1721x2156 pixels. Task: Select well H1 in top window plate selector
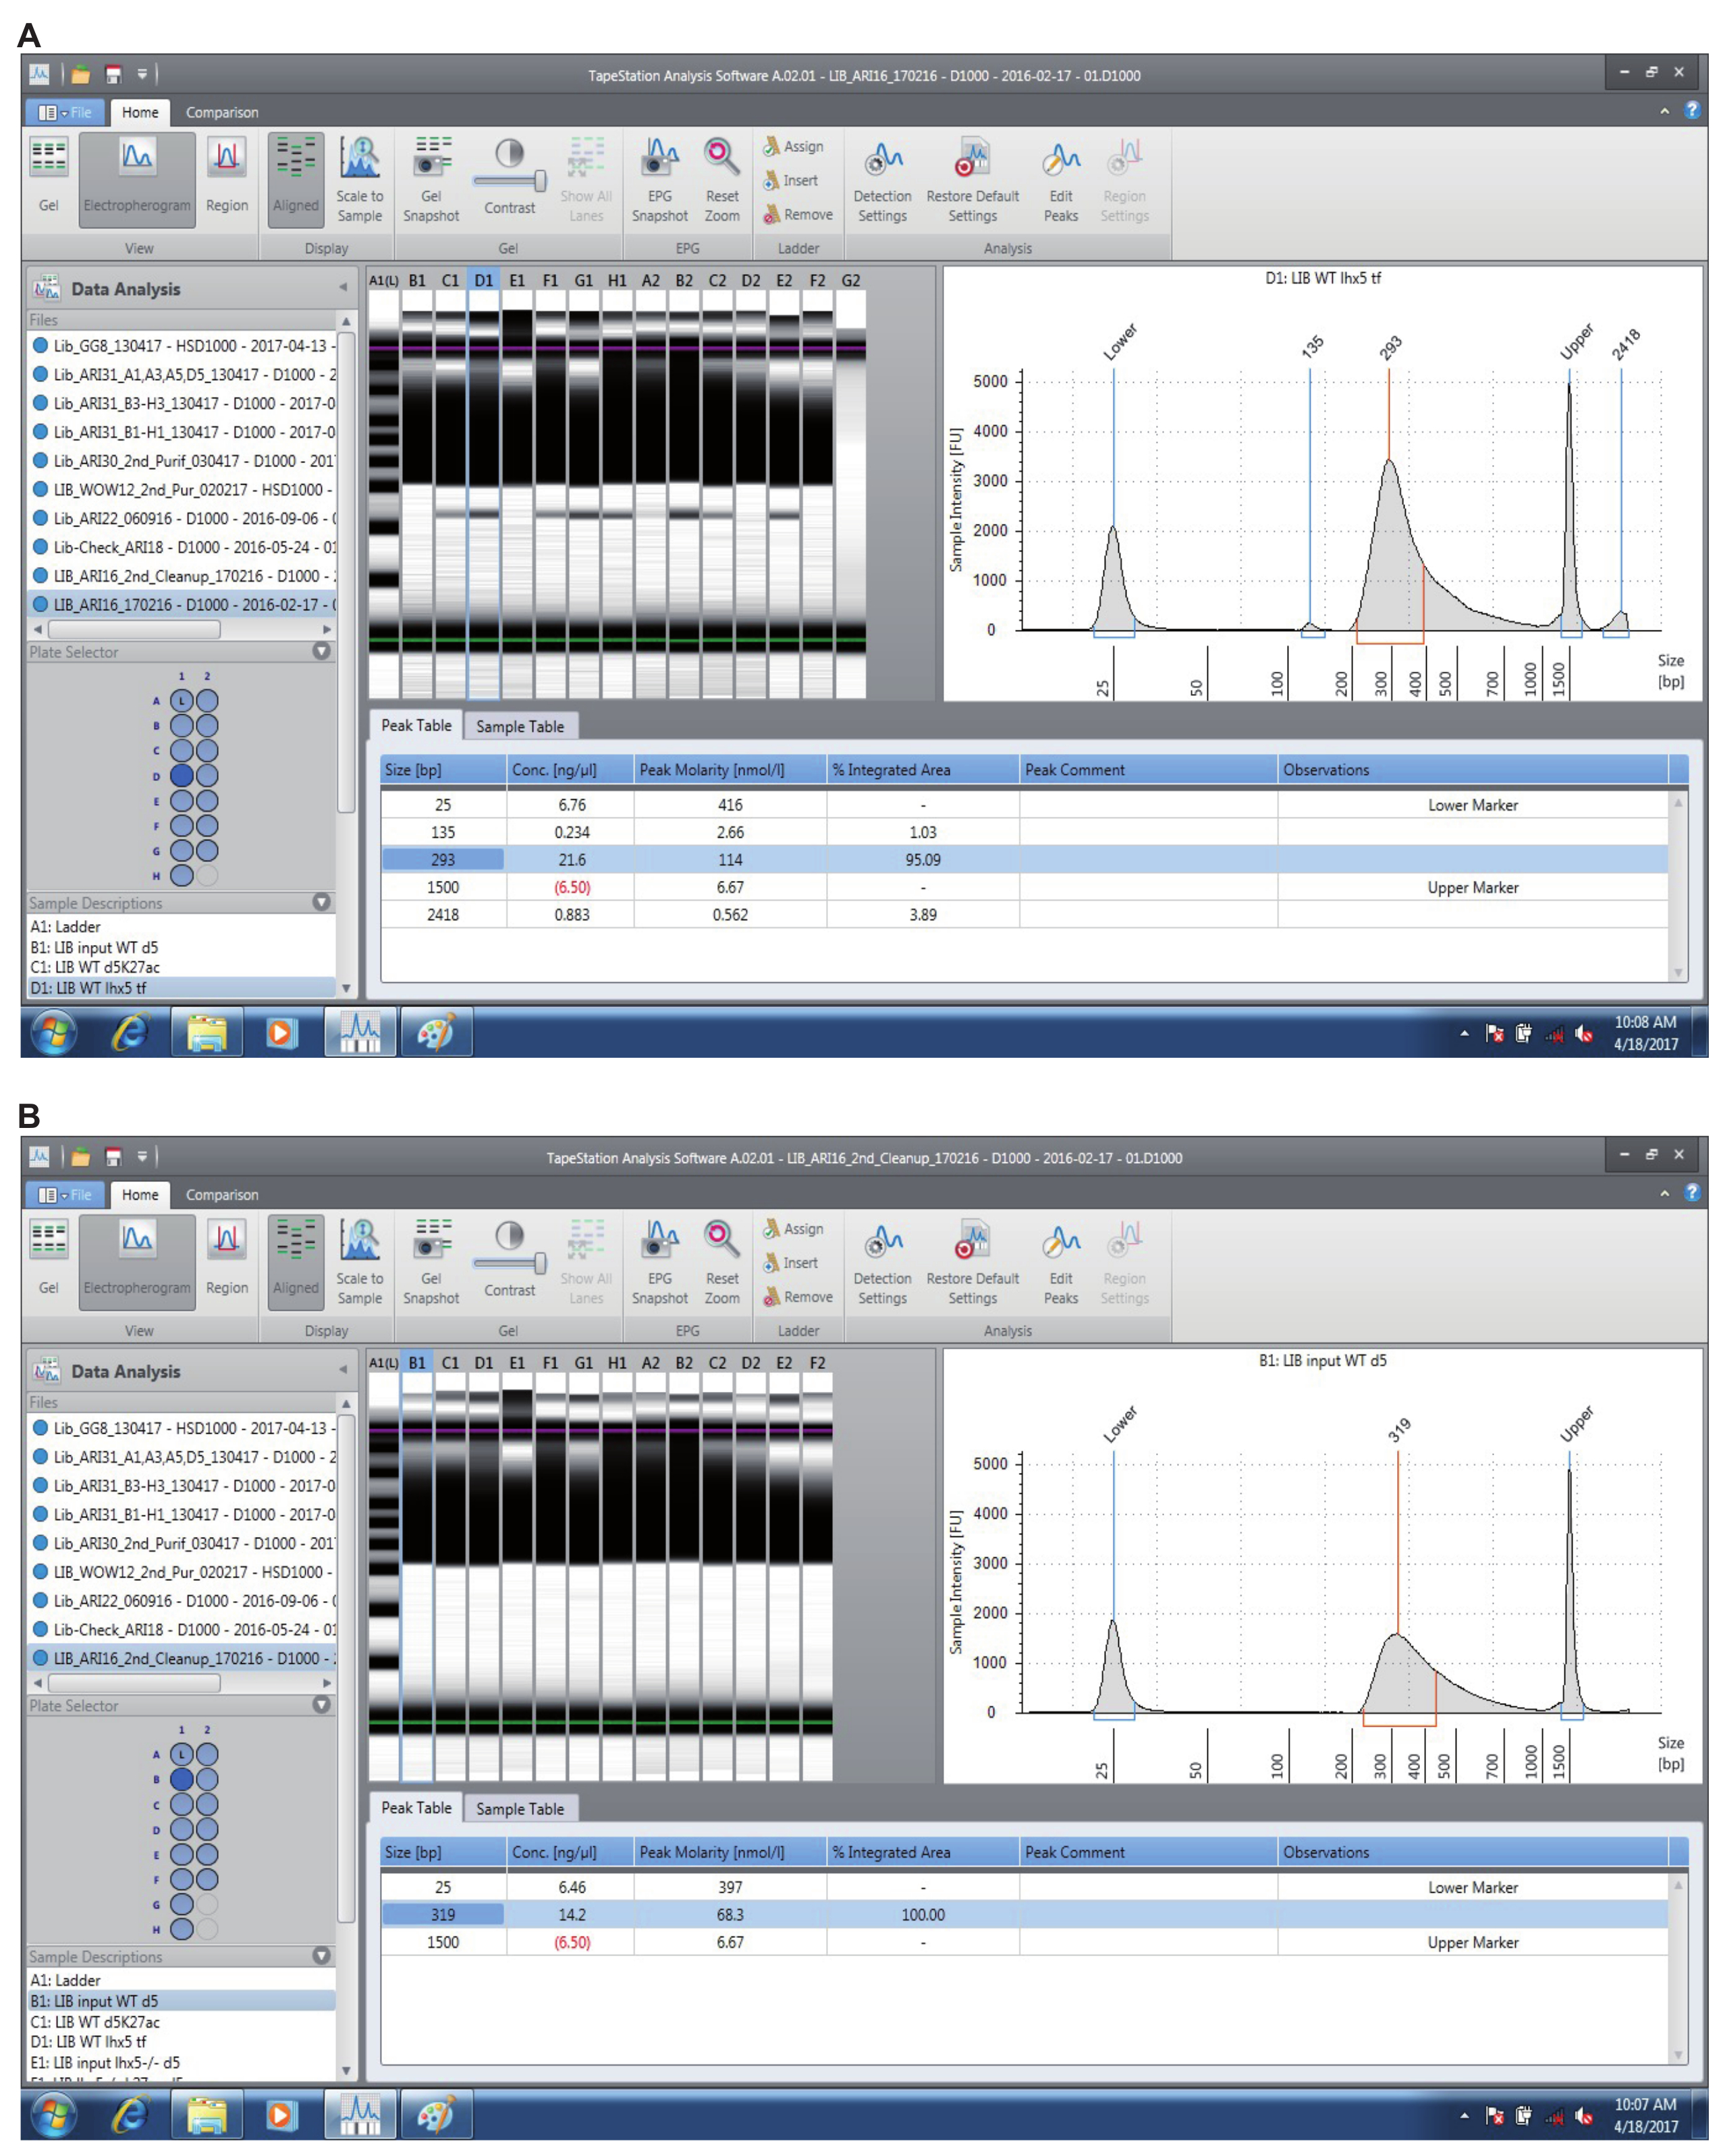181,875
